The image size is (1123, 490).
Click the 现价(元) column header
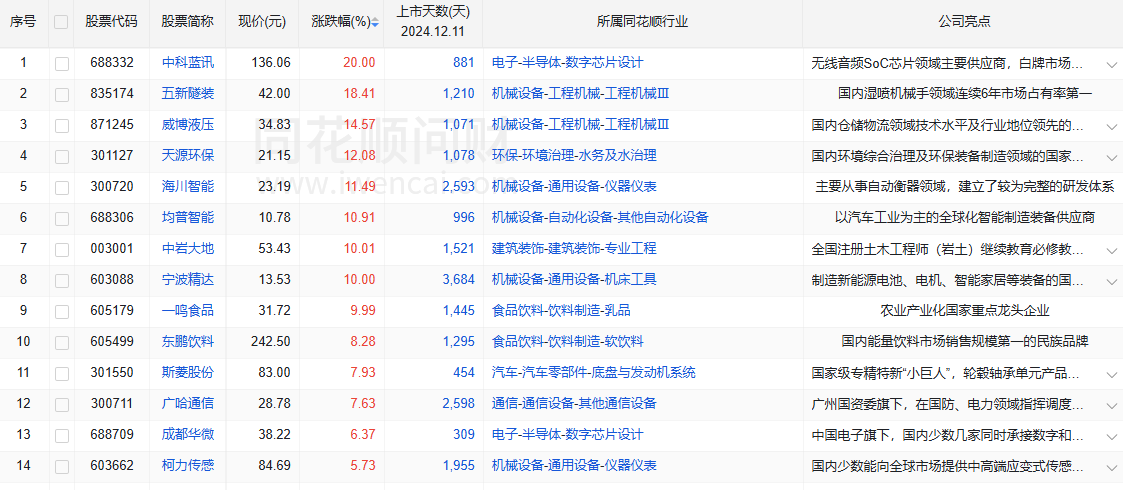pyautogui.click(x=262, y=22)
